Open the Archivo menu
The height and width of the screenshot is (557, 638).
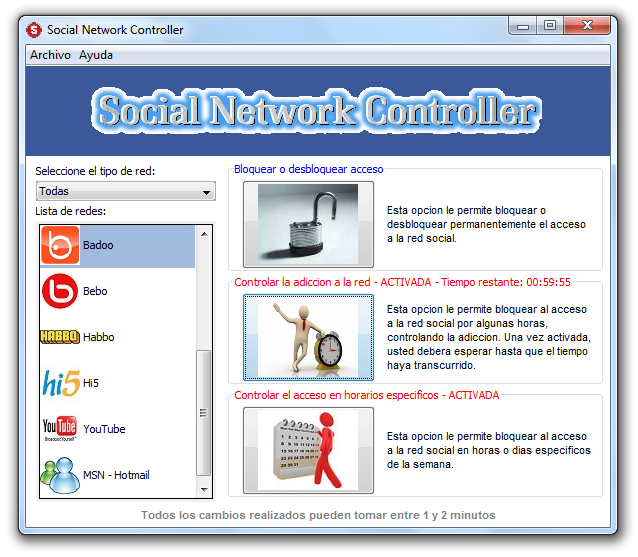coord(50,55)
